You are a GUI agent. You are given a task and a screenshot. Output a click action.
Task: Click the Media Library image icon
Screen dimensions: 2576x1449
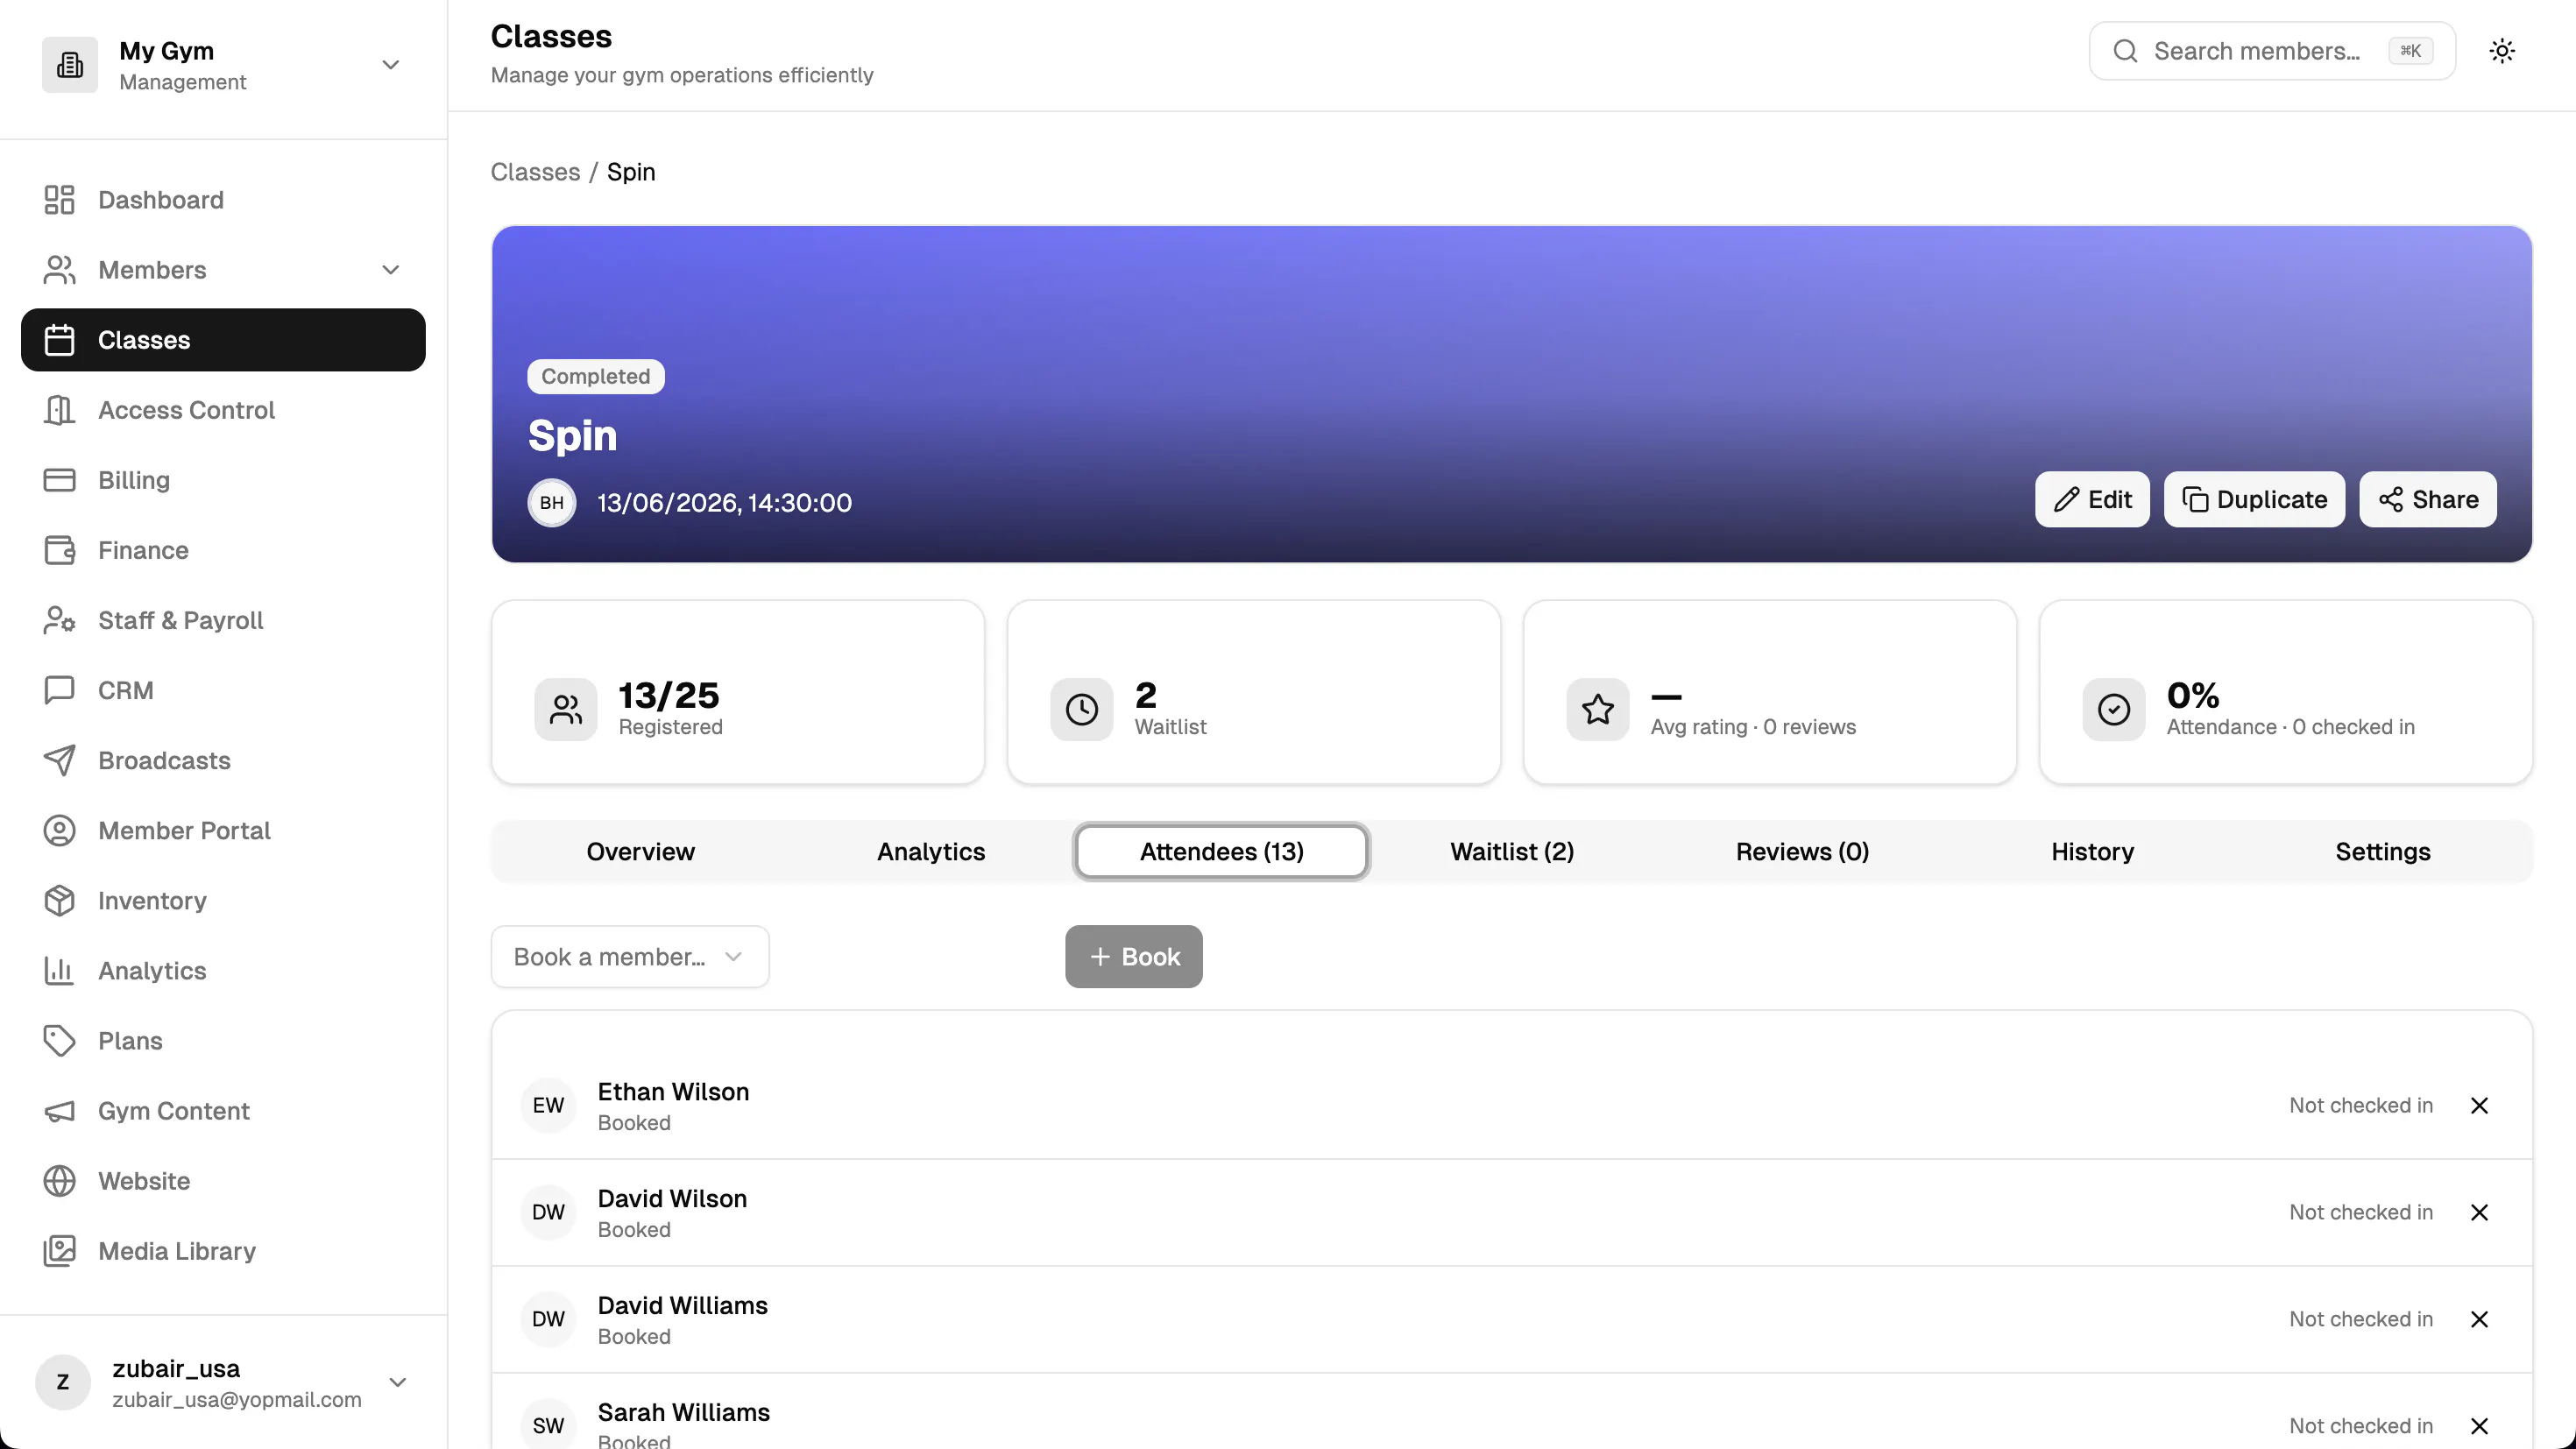pos(59,1250)
